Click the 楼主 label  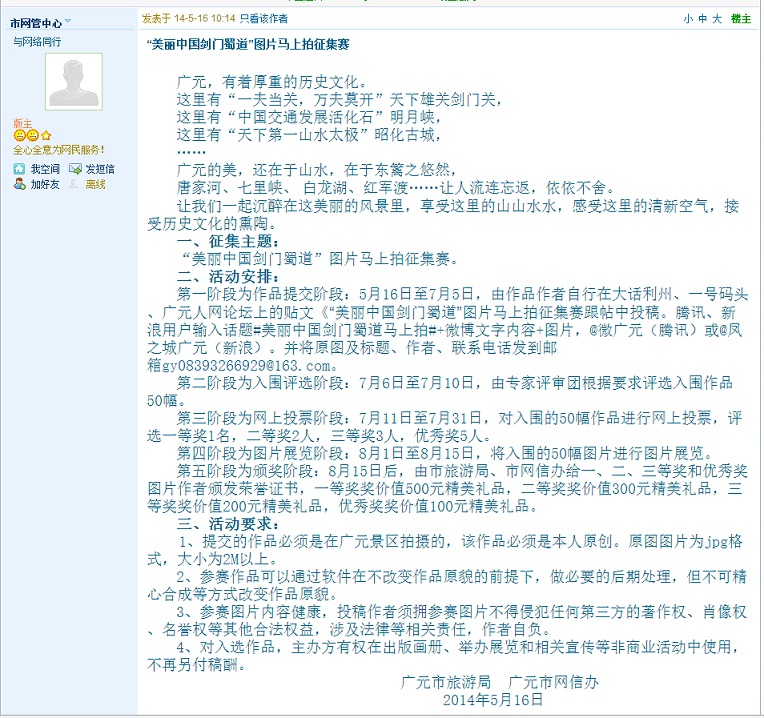(x=741, y=19)
